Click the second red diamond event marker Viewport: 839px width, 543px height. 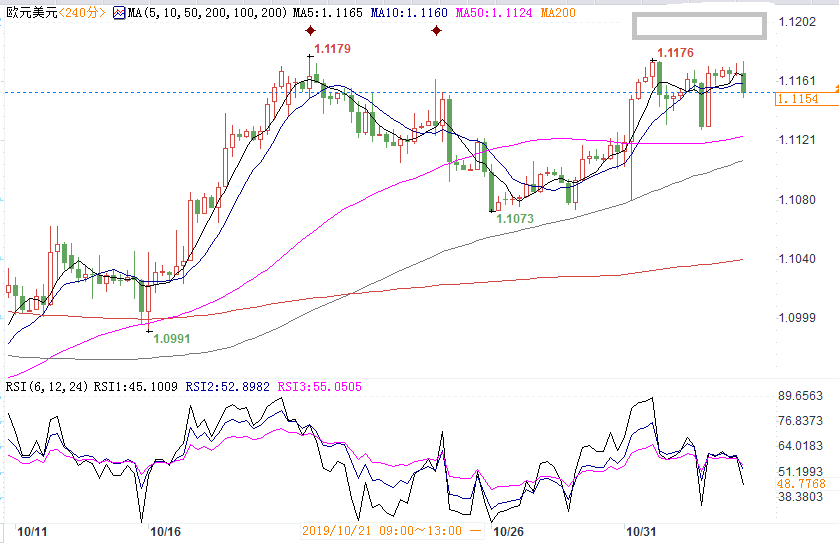436,31
